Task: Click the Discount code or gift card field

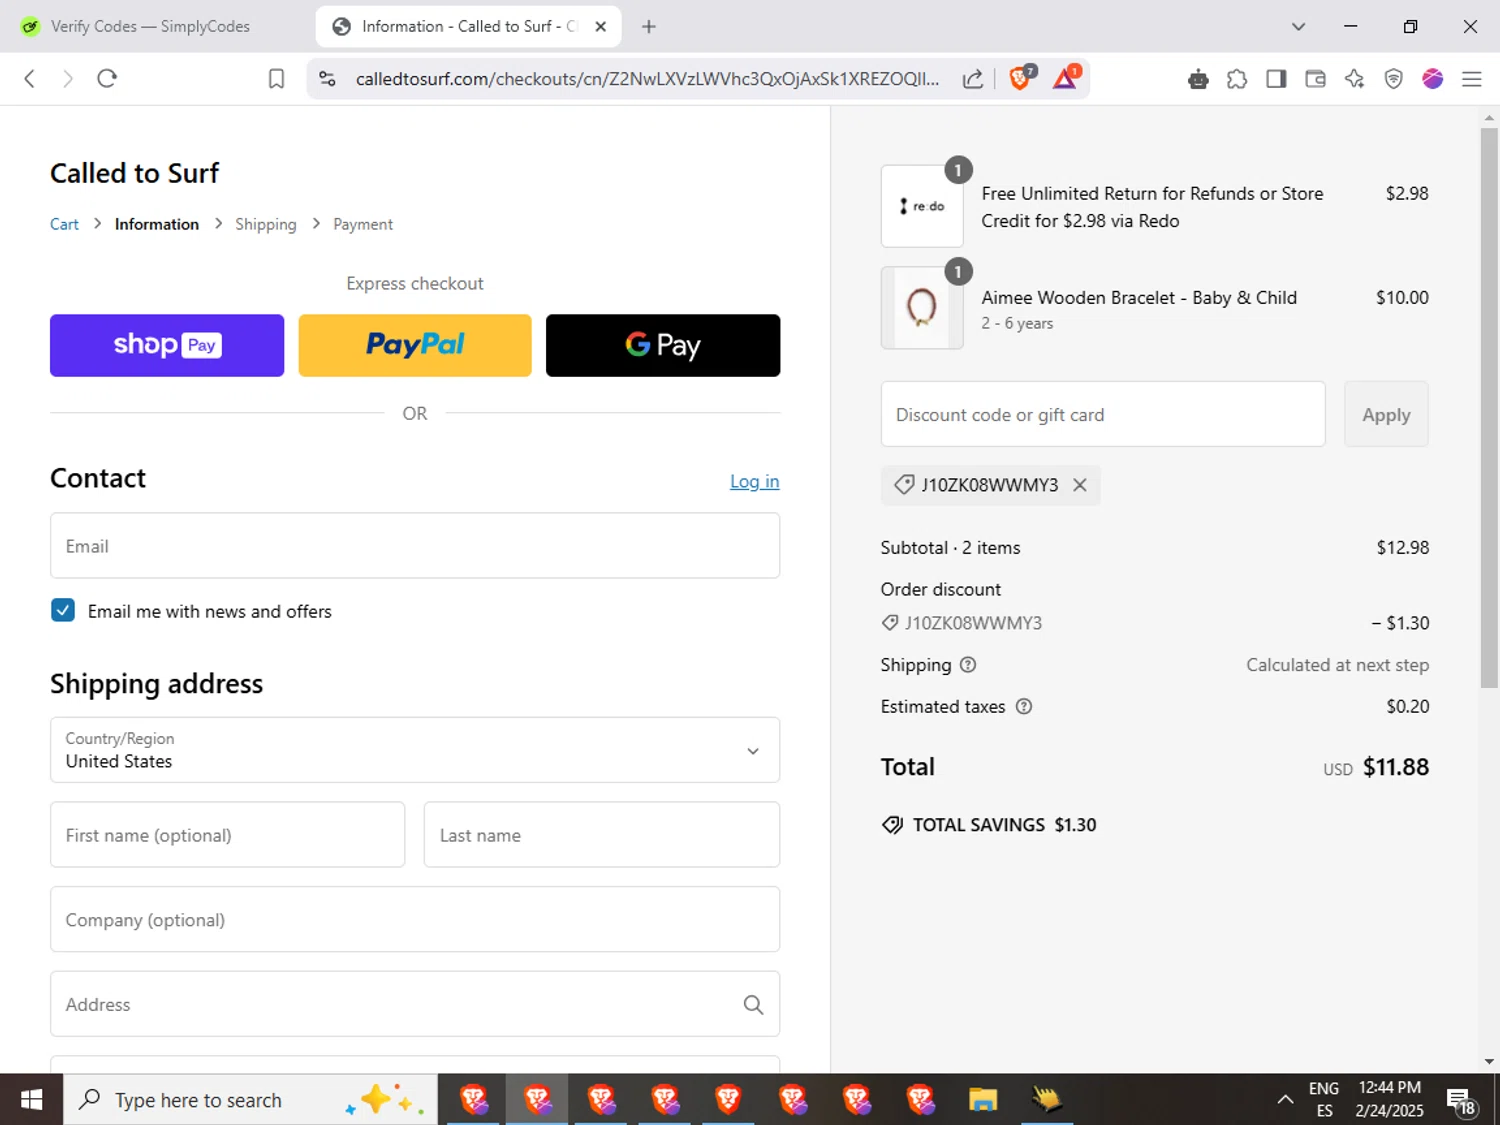Action: tap(1103, 415)
